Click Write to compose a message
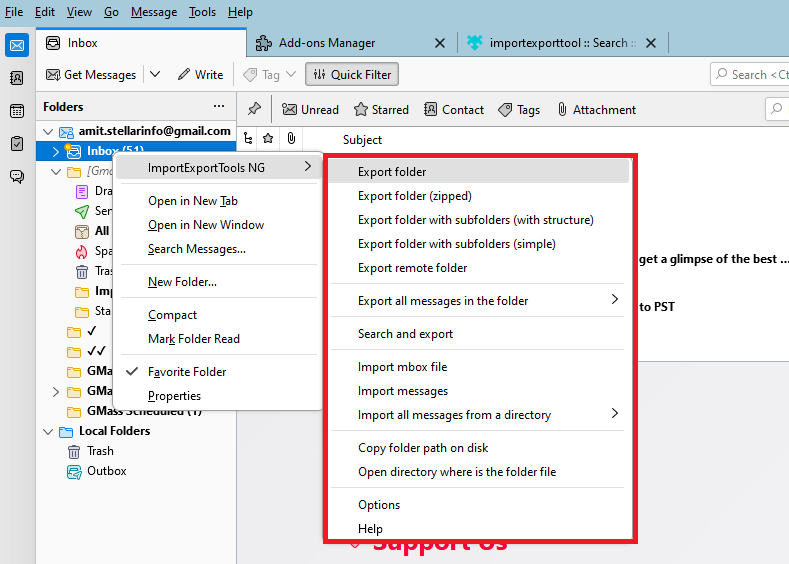The height and width of the screenshot is (564, 789). 200,74
